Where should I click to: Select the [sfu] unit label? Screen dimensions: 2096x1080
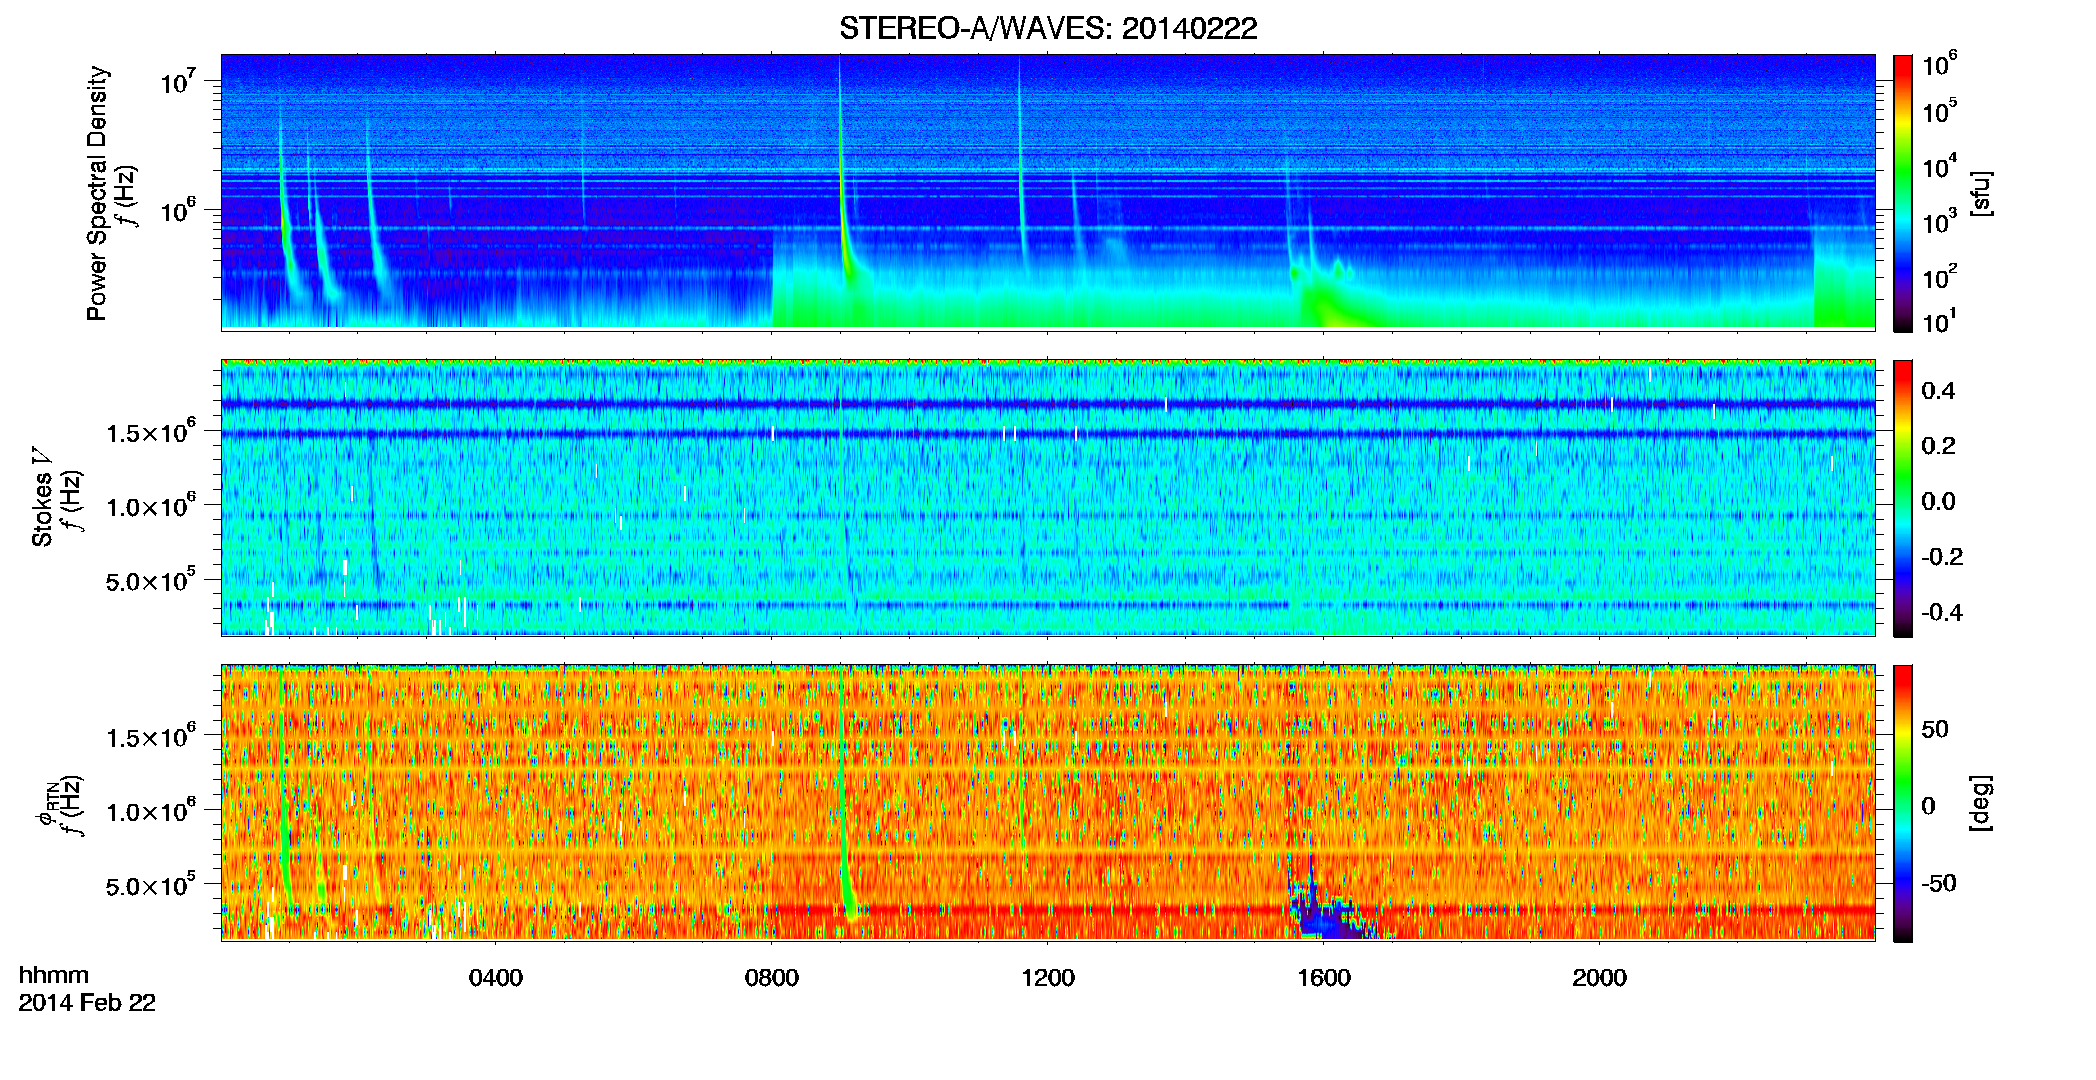1981,193
